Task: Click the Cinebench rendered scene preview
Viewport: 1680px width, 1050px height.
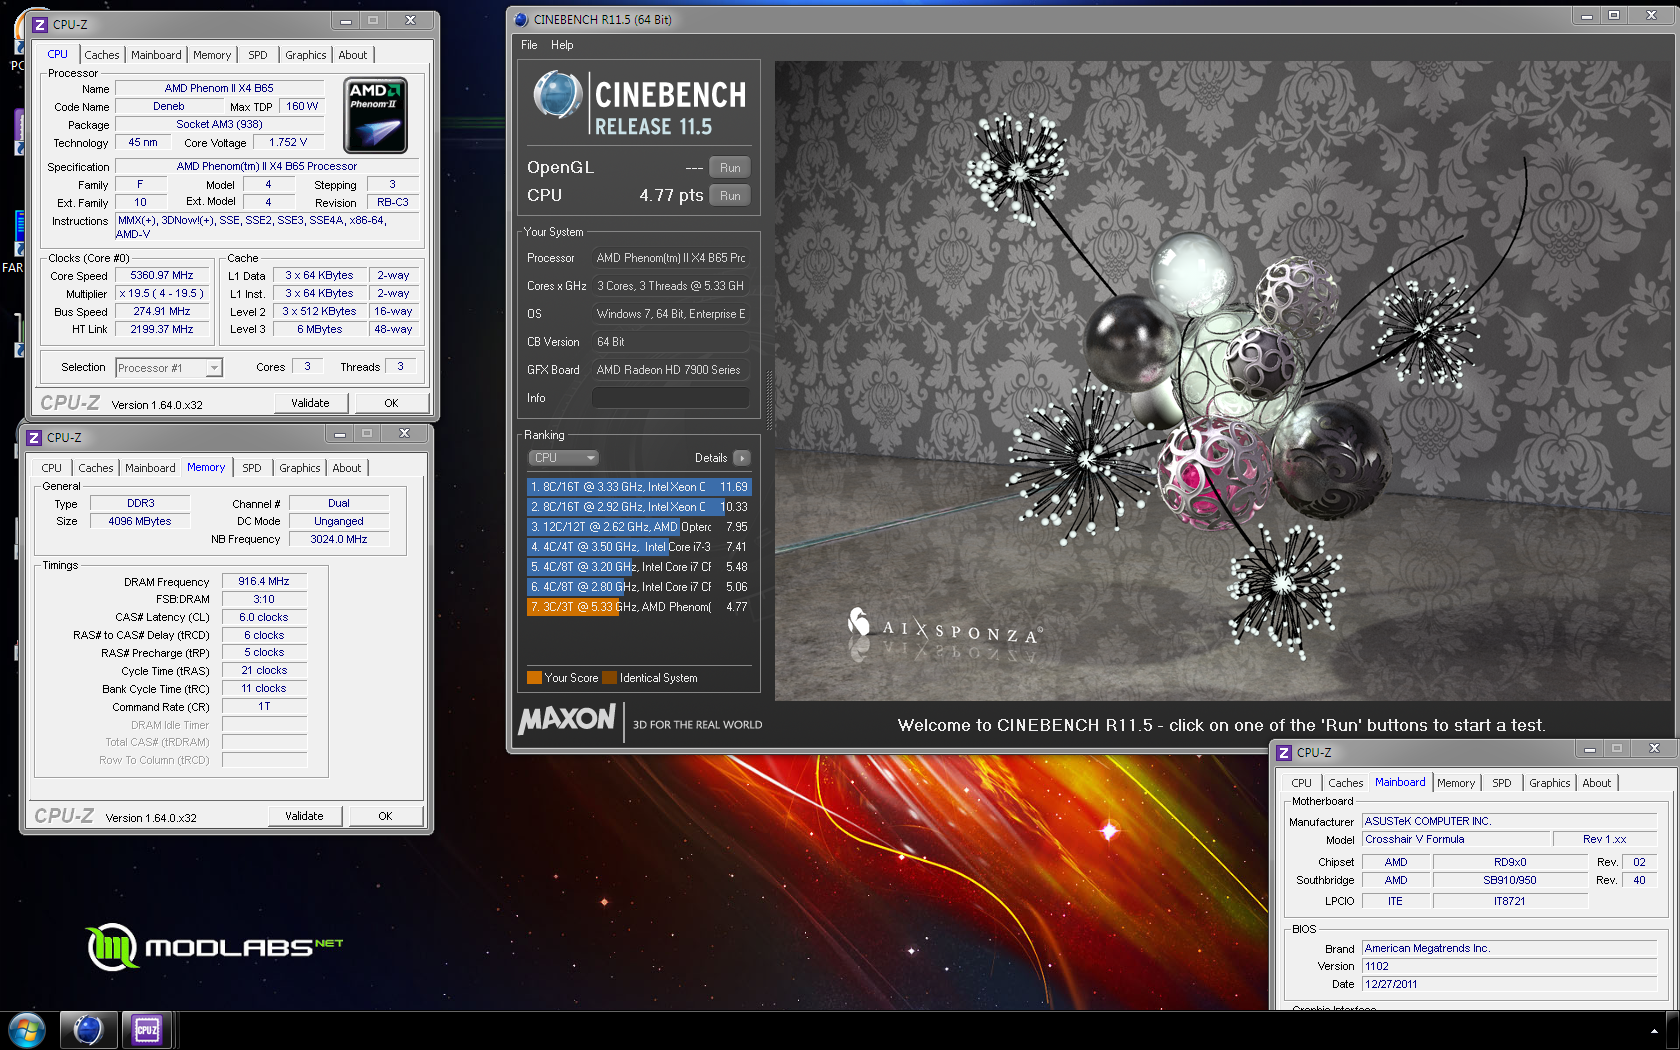Action: click(1223, 381)
